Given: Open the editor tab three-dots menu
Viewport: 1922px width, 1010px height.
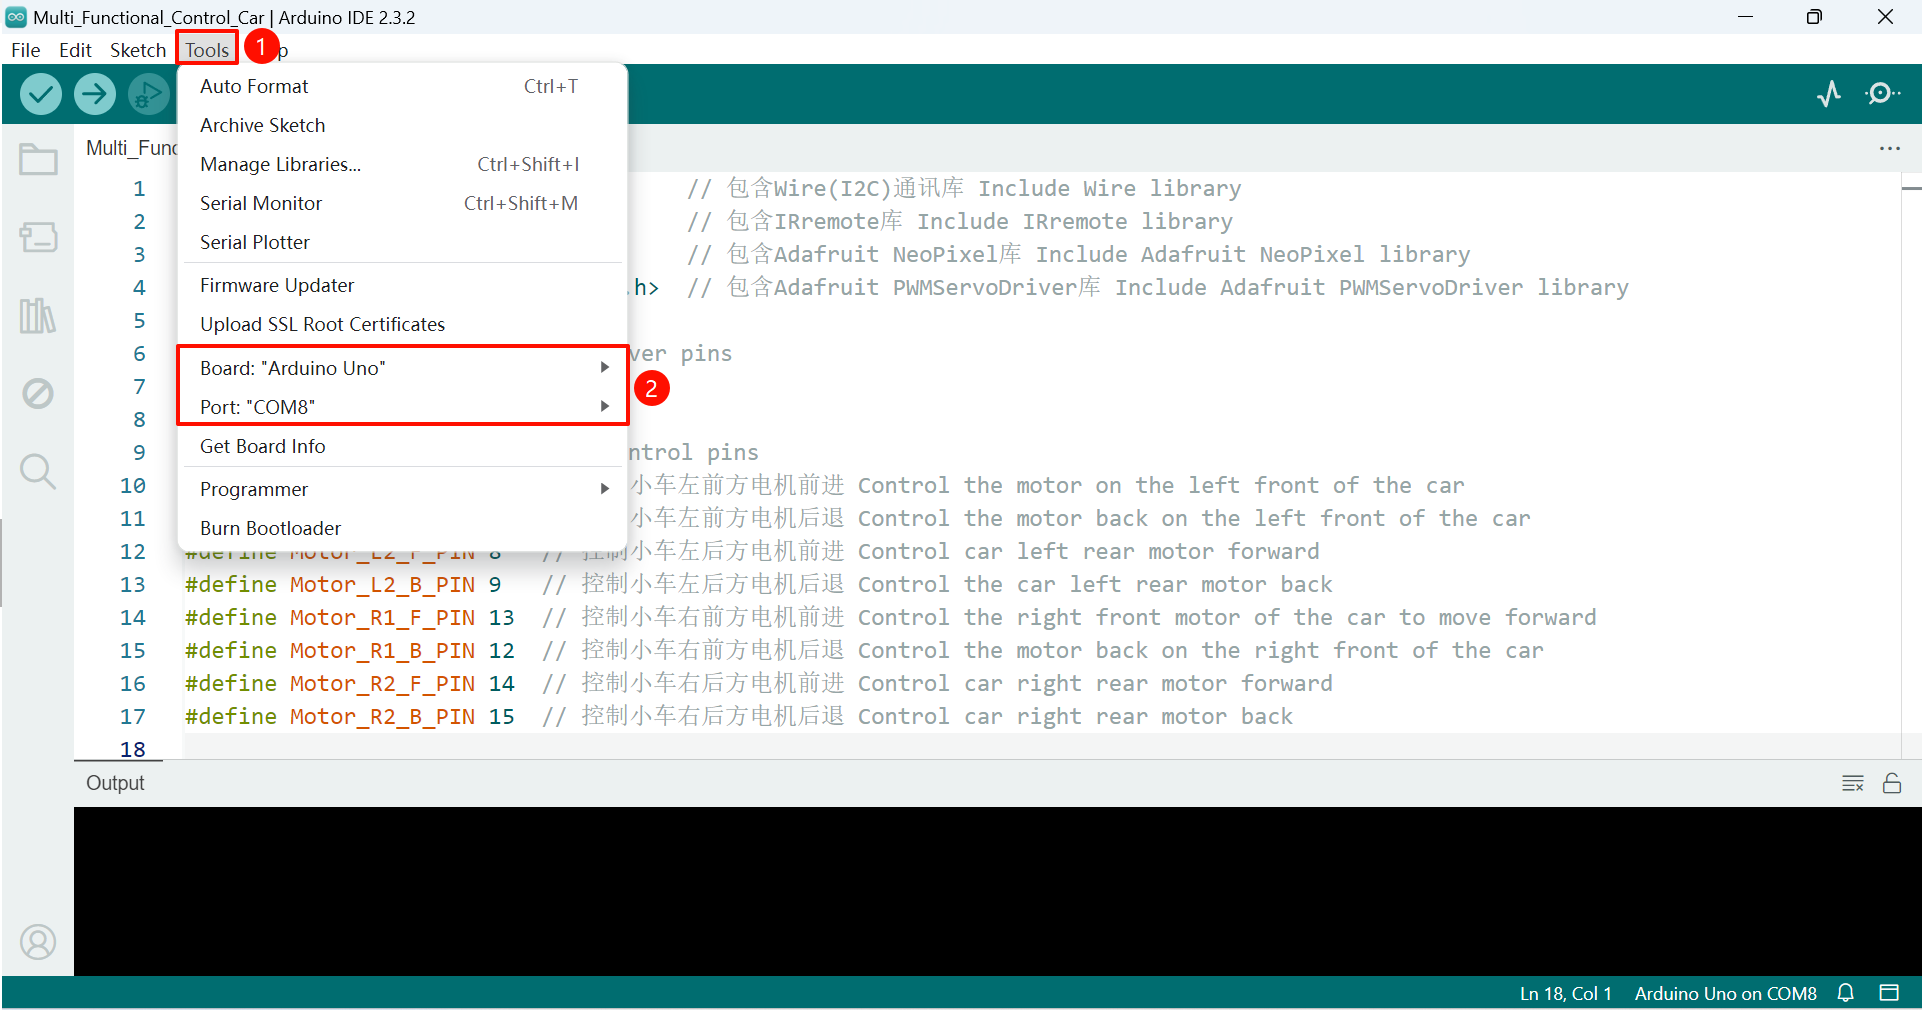Looking at the screenshot, I should [1889, 148].
